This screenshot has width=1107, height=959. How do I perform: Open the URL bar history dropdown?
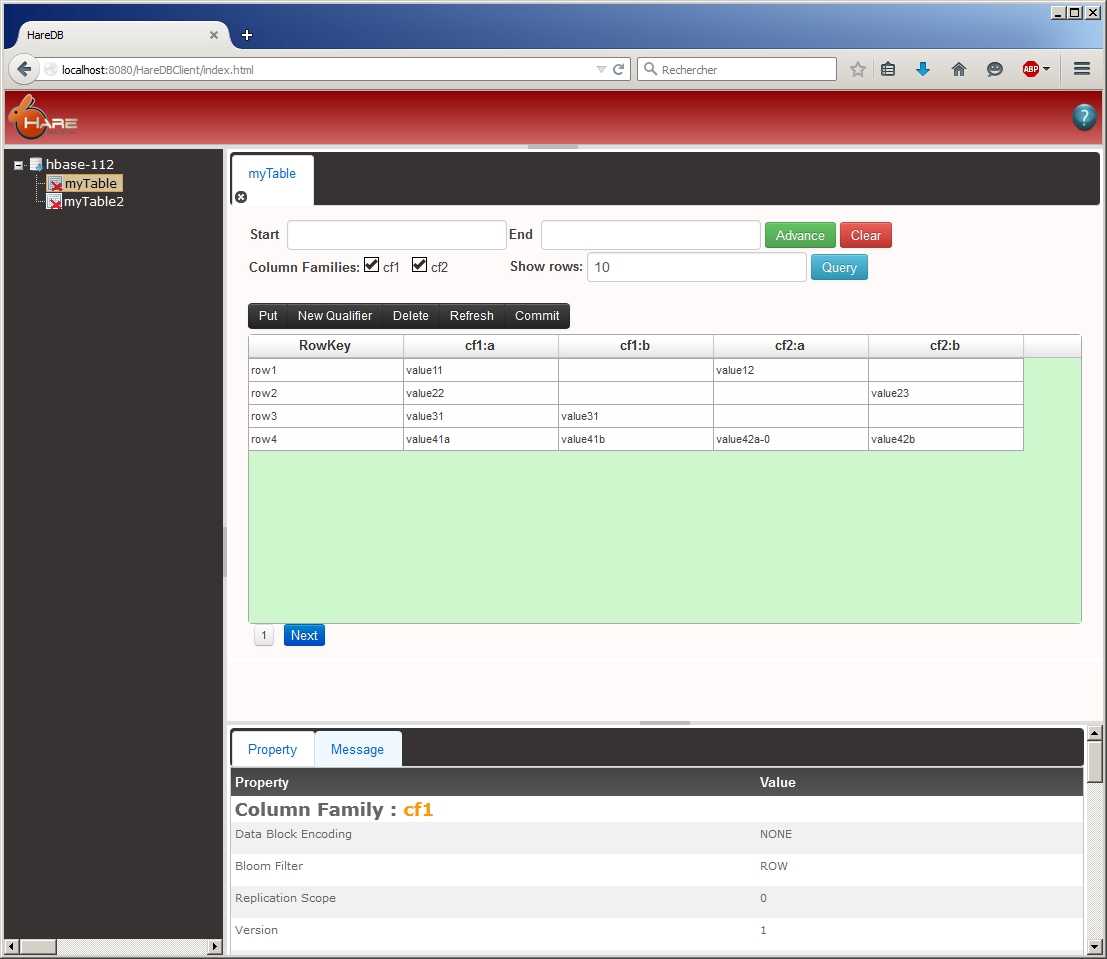[601, 69]
